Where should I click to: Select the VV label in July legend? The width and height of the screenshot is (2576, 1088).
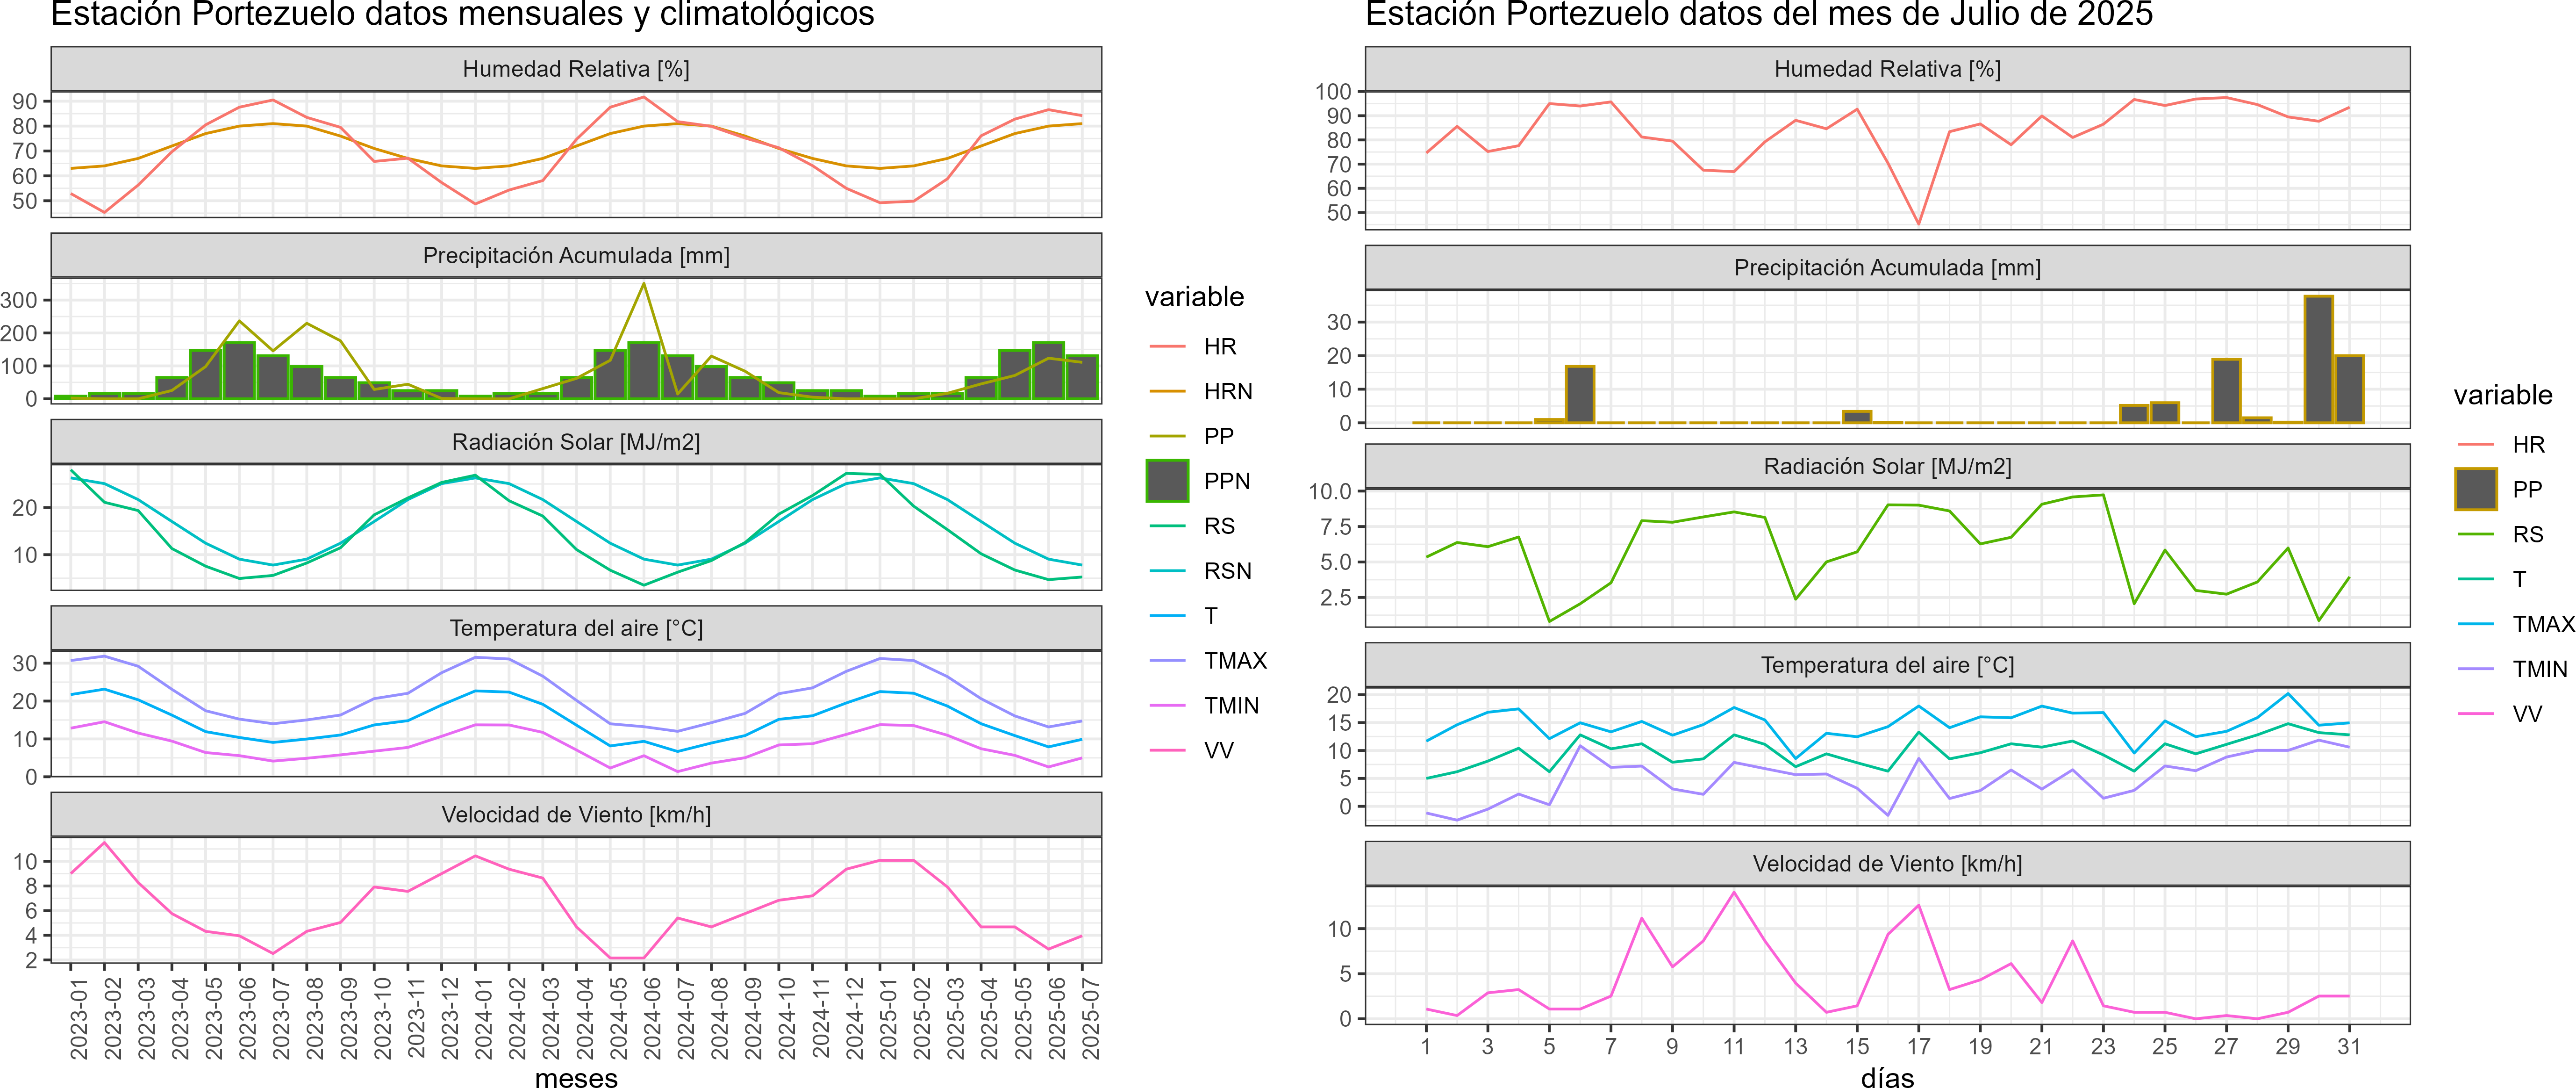click(x=2527, y=714)
